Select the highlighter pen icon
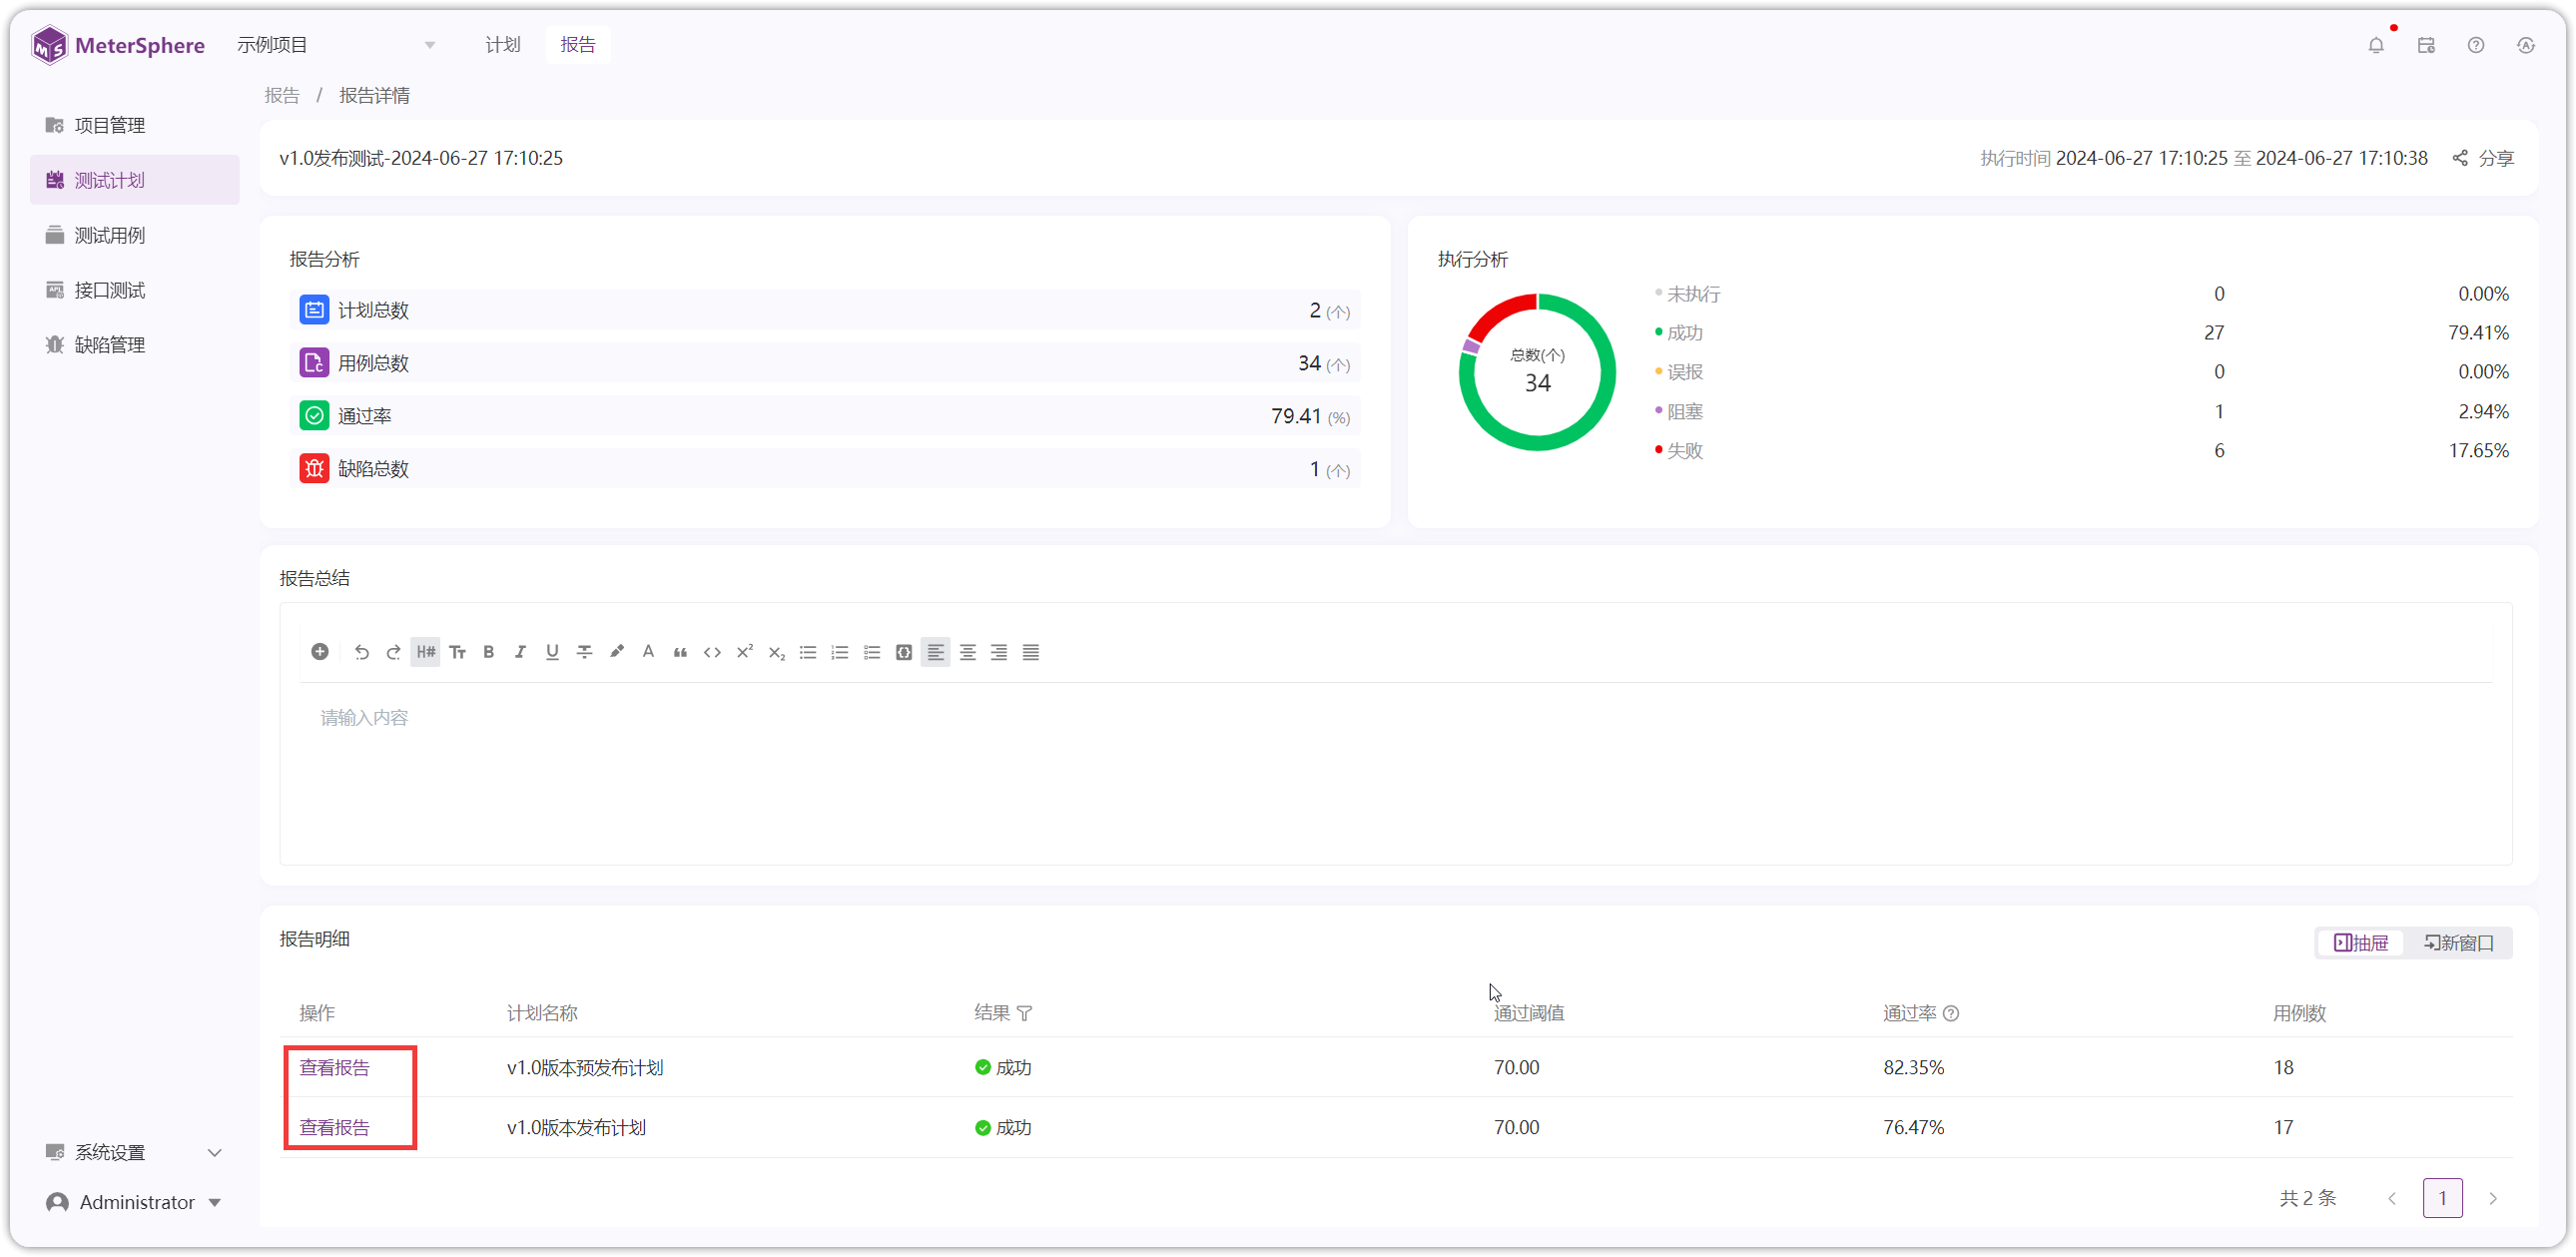This screenshot has height=1257, width=2576. [617, 652]
